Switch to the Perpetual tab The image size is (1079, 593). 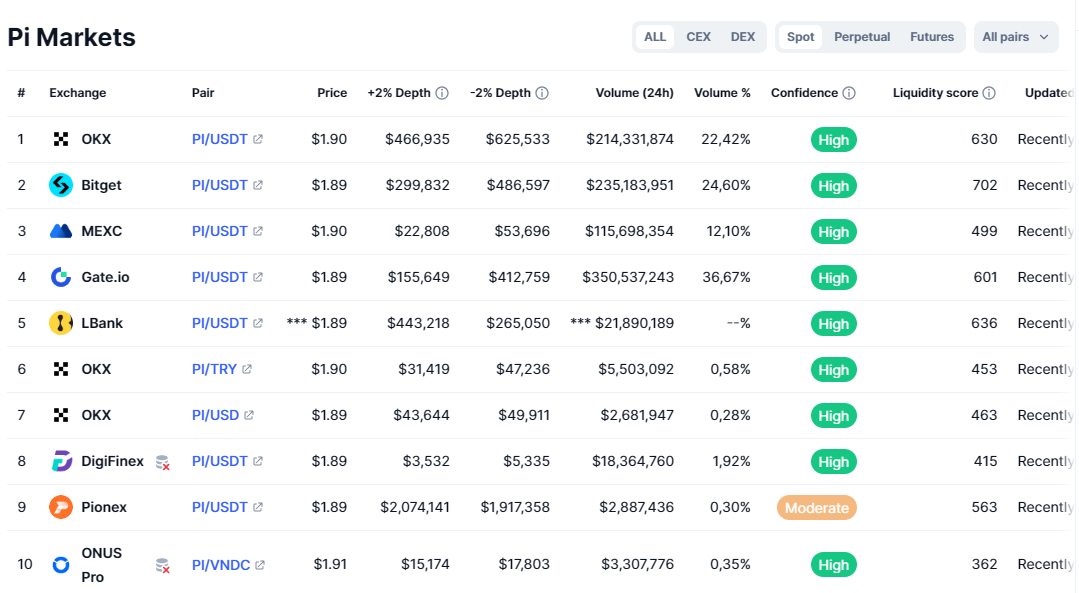(x=862, y=37)
